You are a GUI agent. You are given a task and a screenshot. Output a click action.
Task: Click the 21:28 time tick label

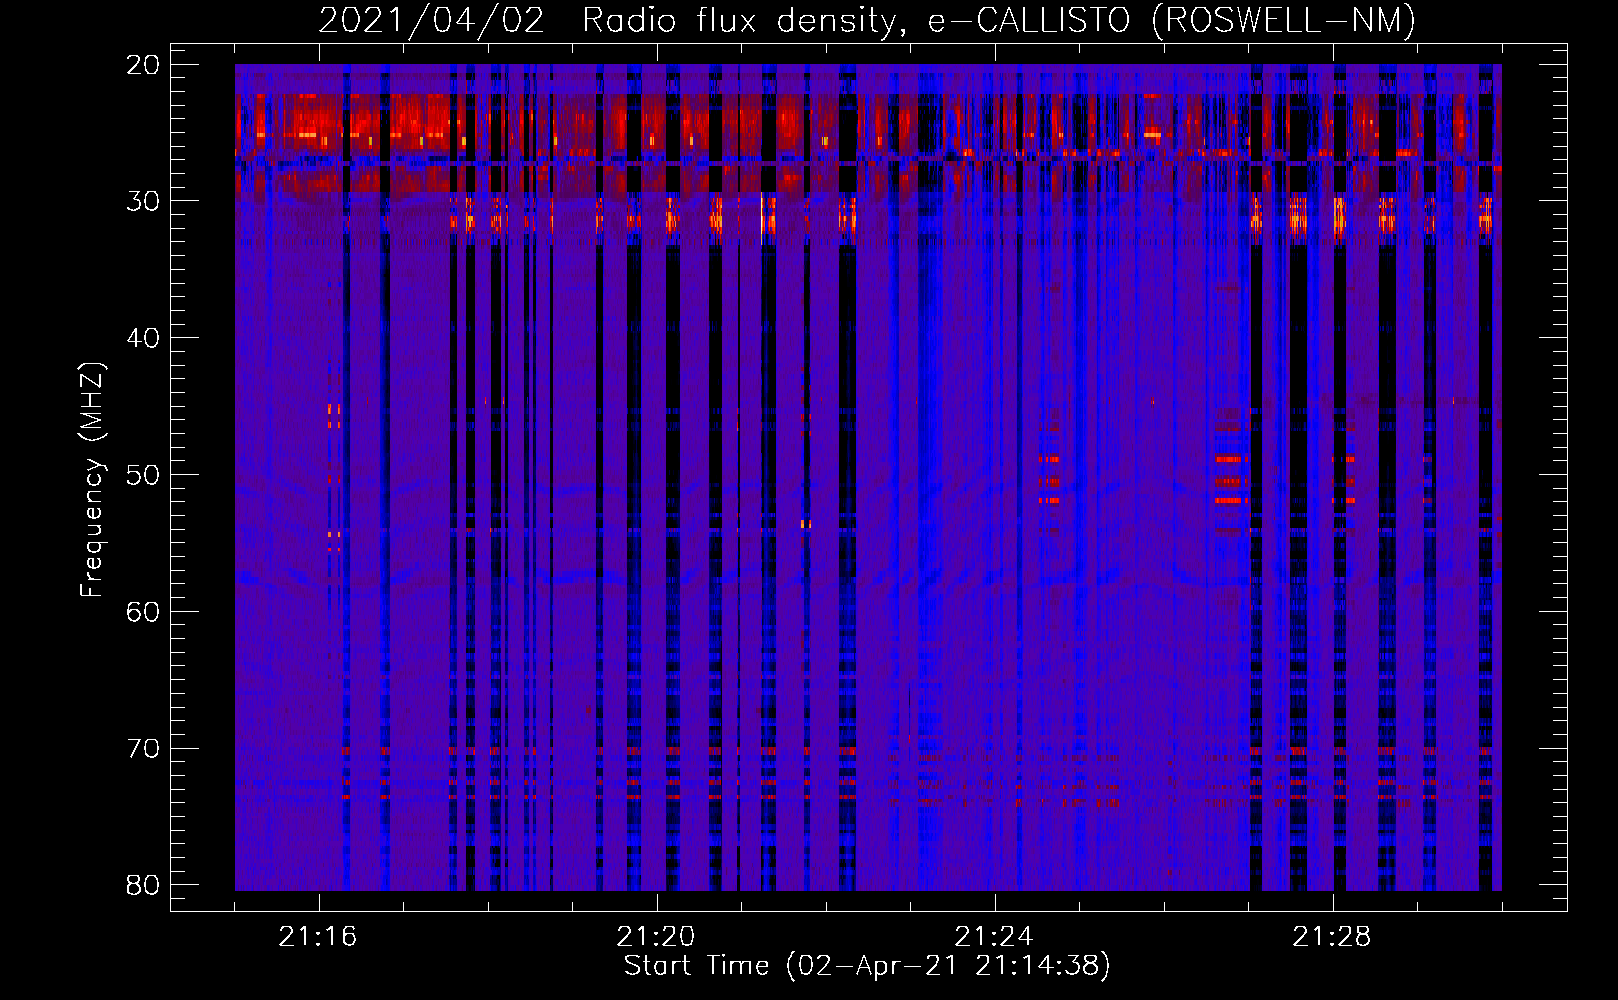[x=1332, y=937]
